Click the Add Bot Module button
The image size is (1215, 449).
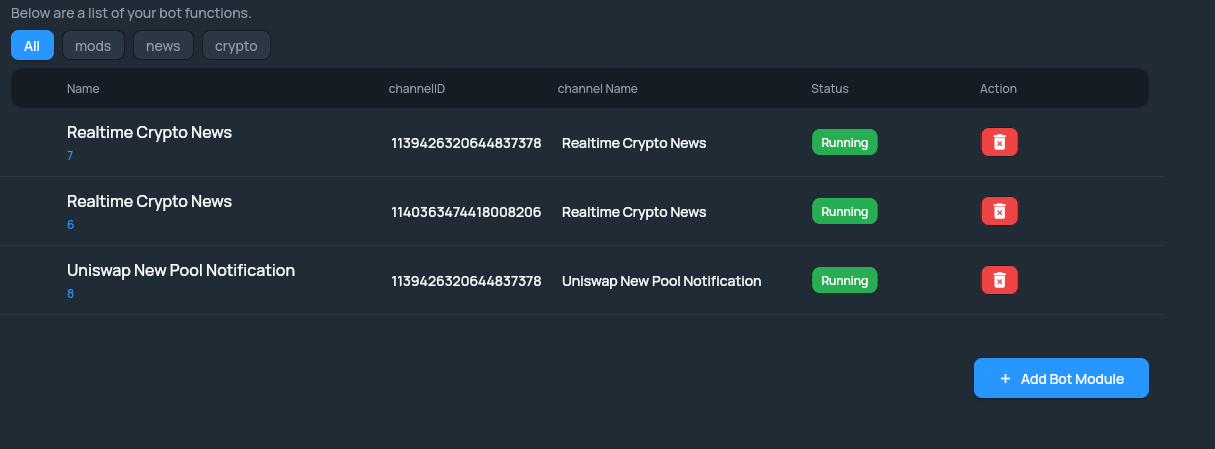pyautogui.click(x=1061, y=379)
